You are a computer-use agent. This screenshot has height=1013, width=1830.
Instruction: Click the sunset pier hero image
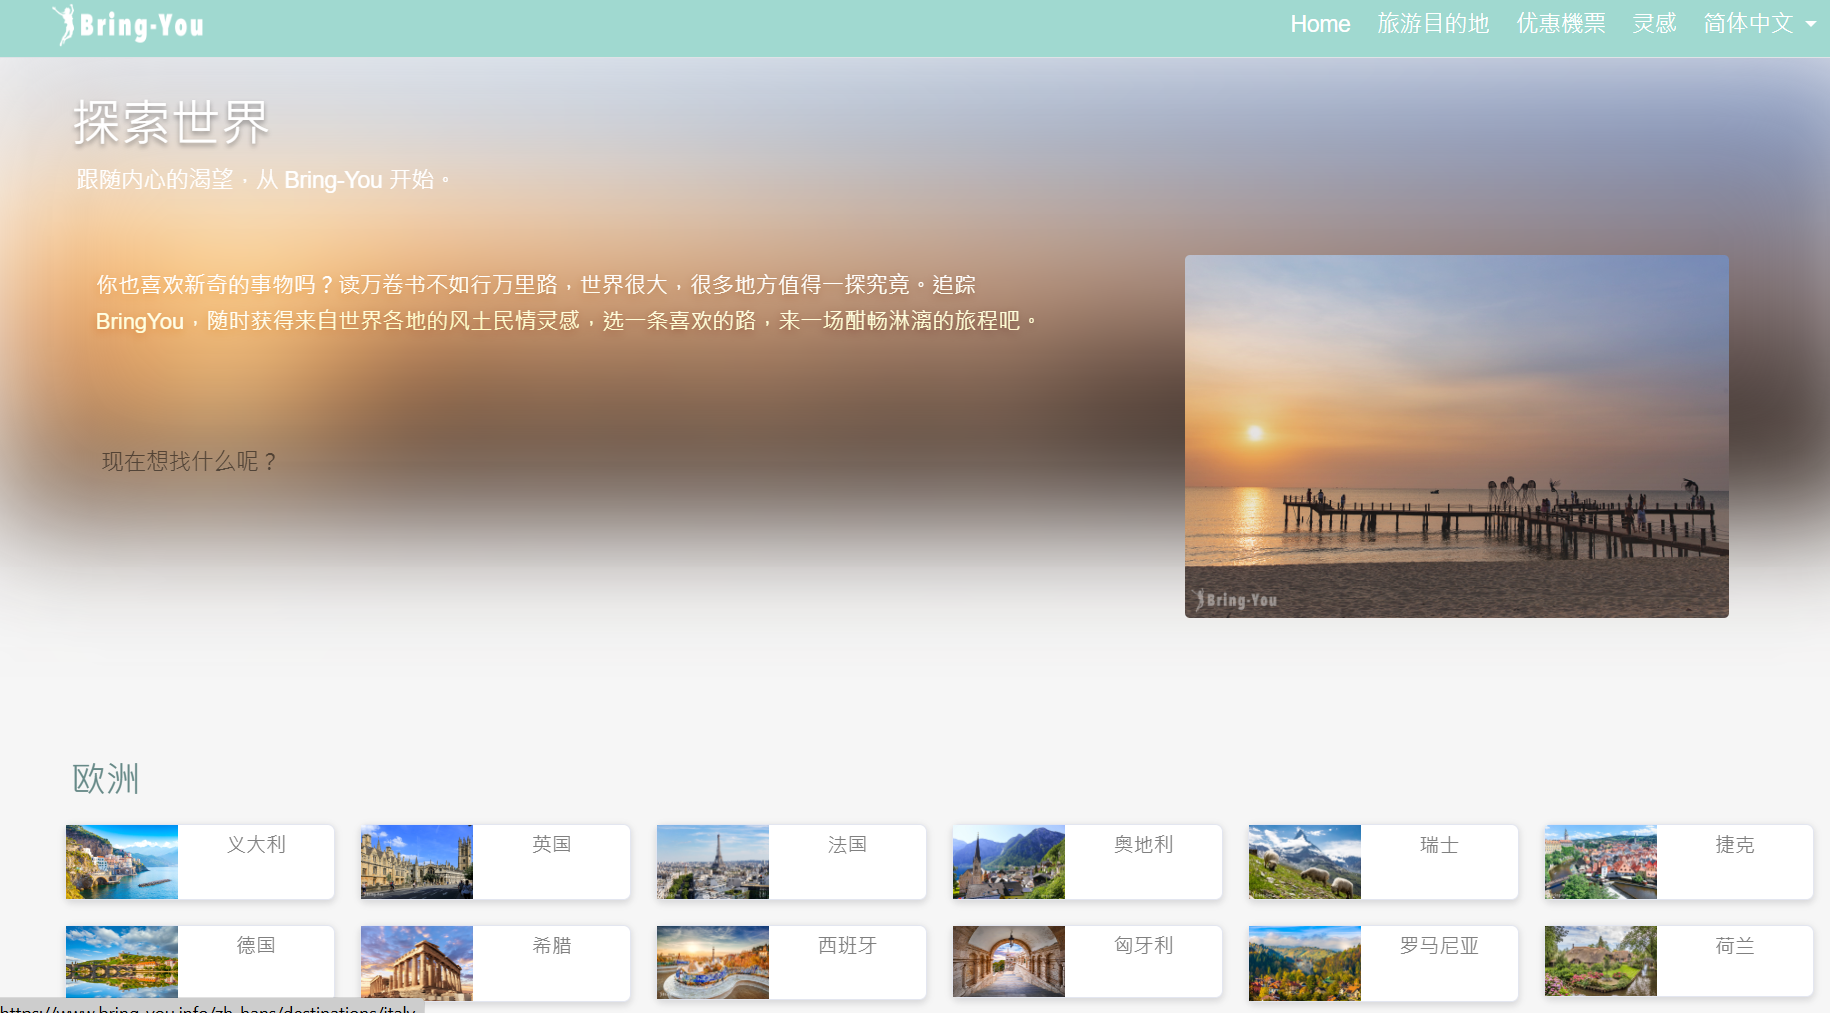tap(1455, 436)
